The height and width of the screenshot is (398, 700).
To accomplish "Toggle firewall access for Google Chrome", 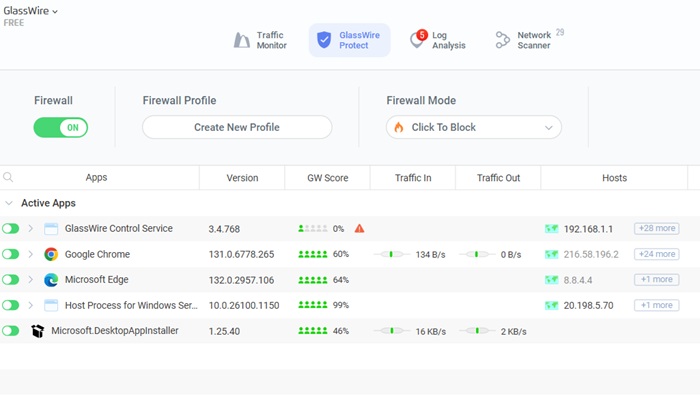I will [10, 254].
